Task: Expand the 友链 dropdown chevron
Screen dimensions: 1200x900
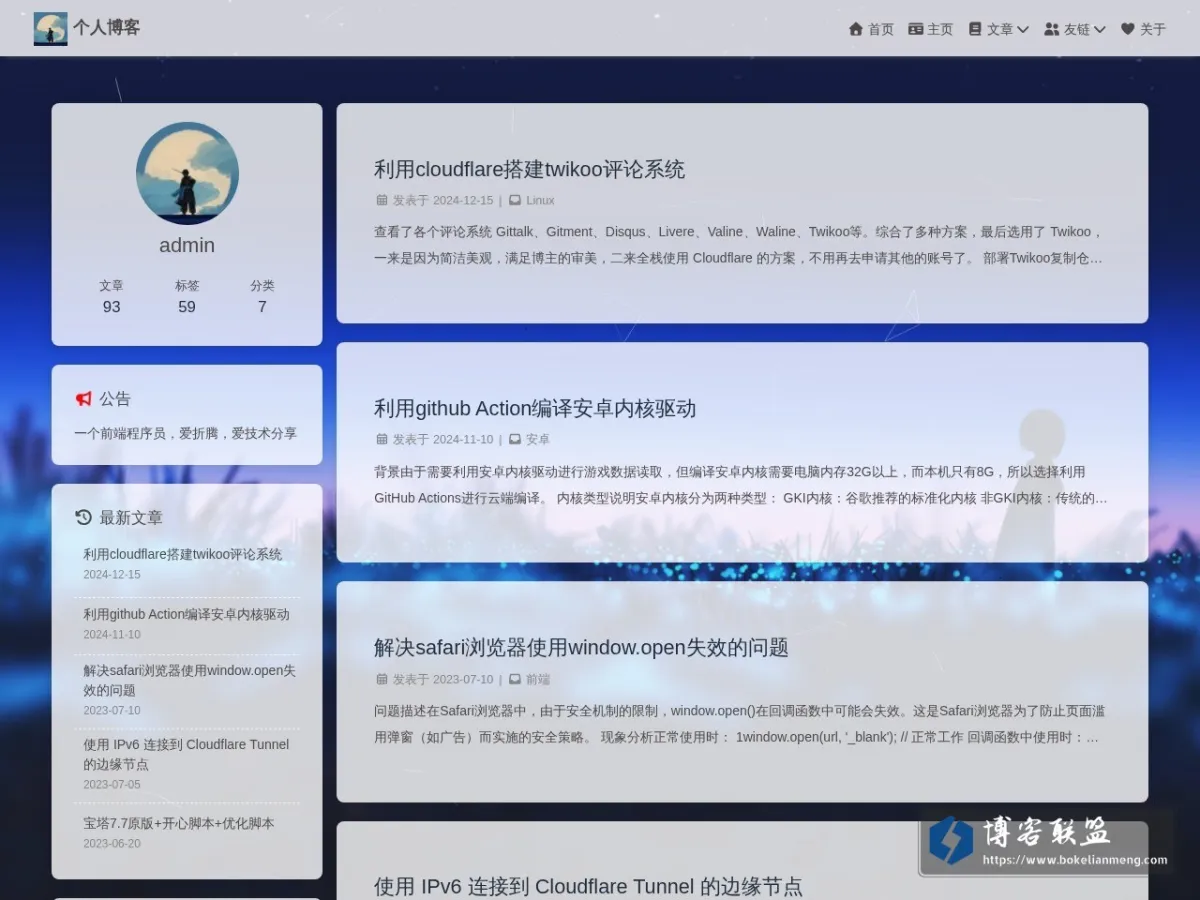Action: click(x=1100, y=29)
